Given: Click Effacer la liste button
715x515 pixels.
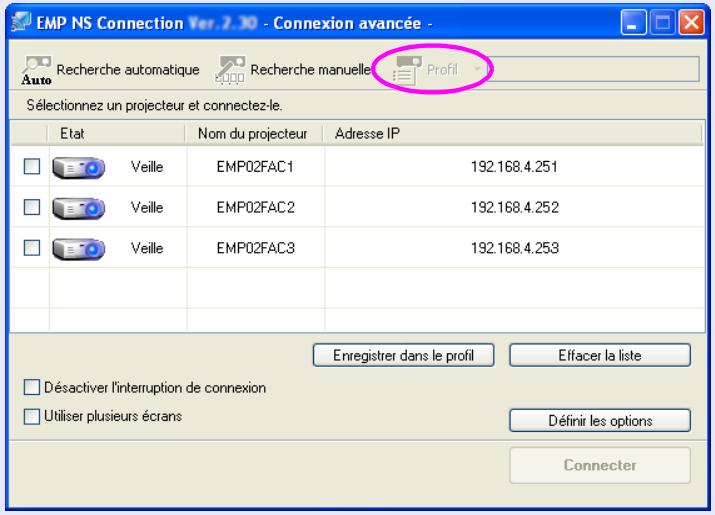Looking at the screenshot, I should tap(600, 355).
